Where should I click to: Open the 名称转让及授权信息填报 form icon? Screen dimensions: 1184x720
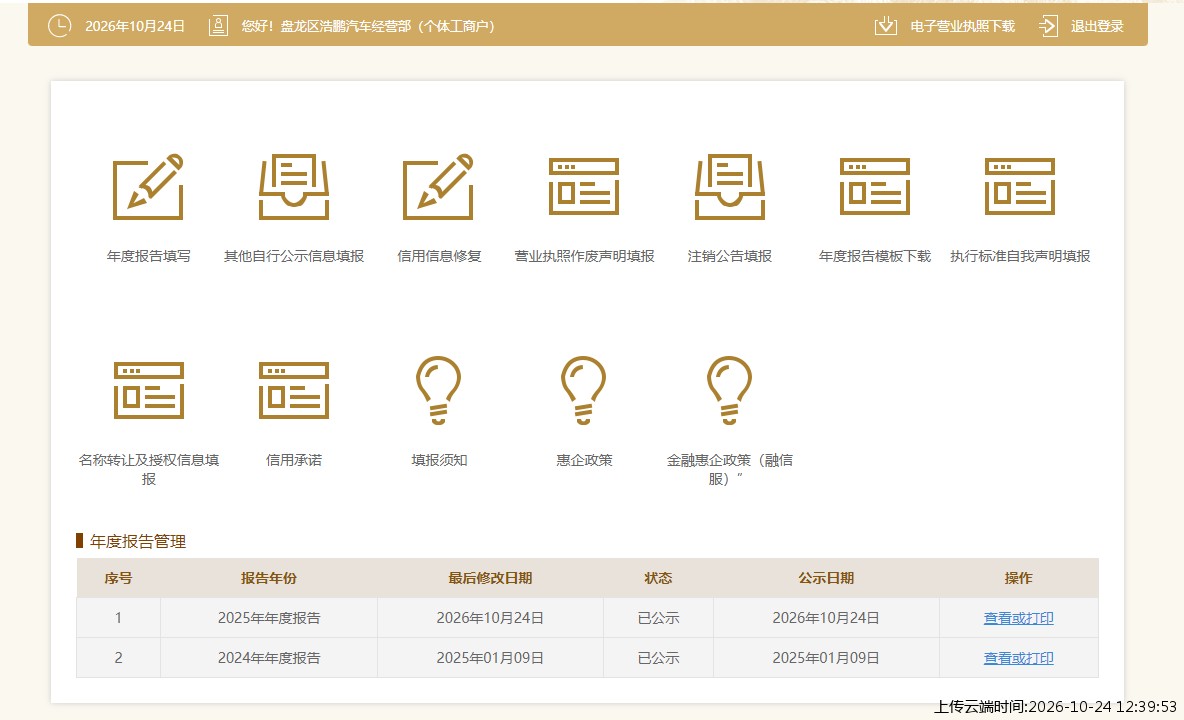[149, 390]
